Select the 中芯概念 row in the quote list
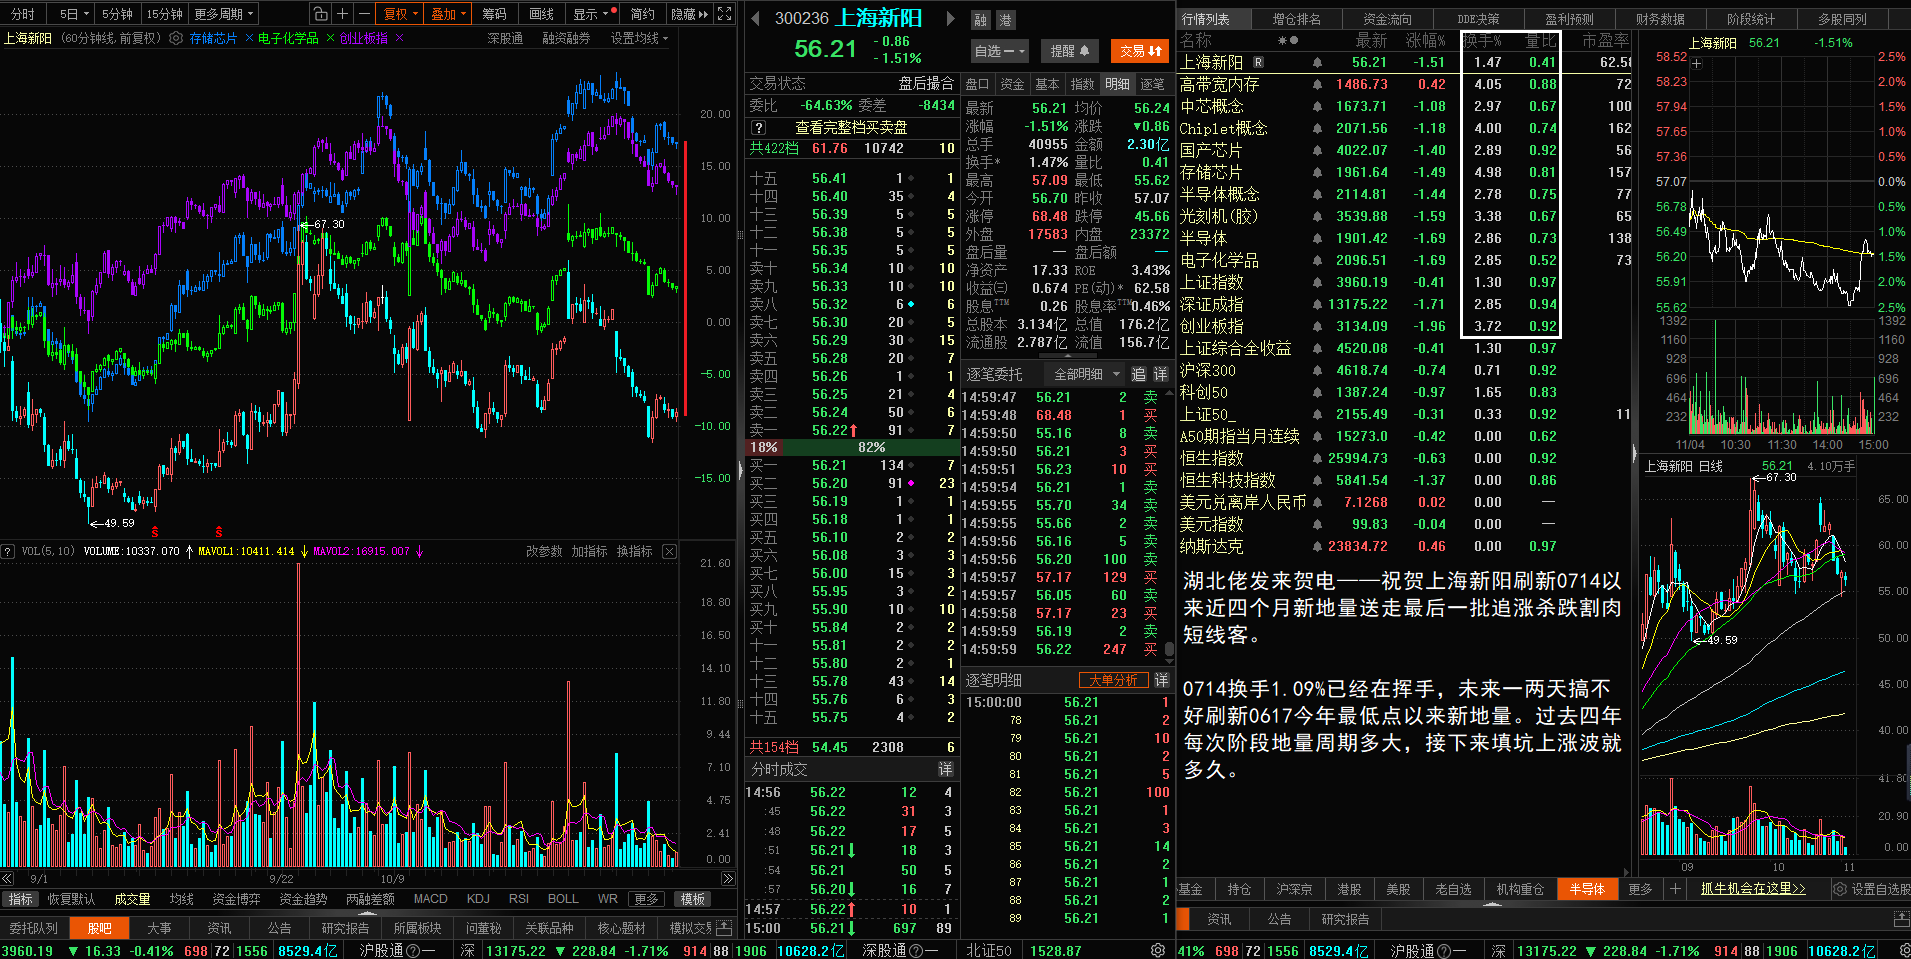1911x959 pixels. 1403,106
